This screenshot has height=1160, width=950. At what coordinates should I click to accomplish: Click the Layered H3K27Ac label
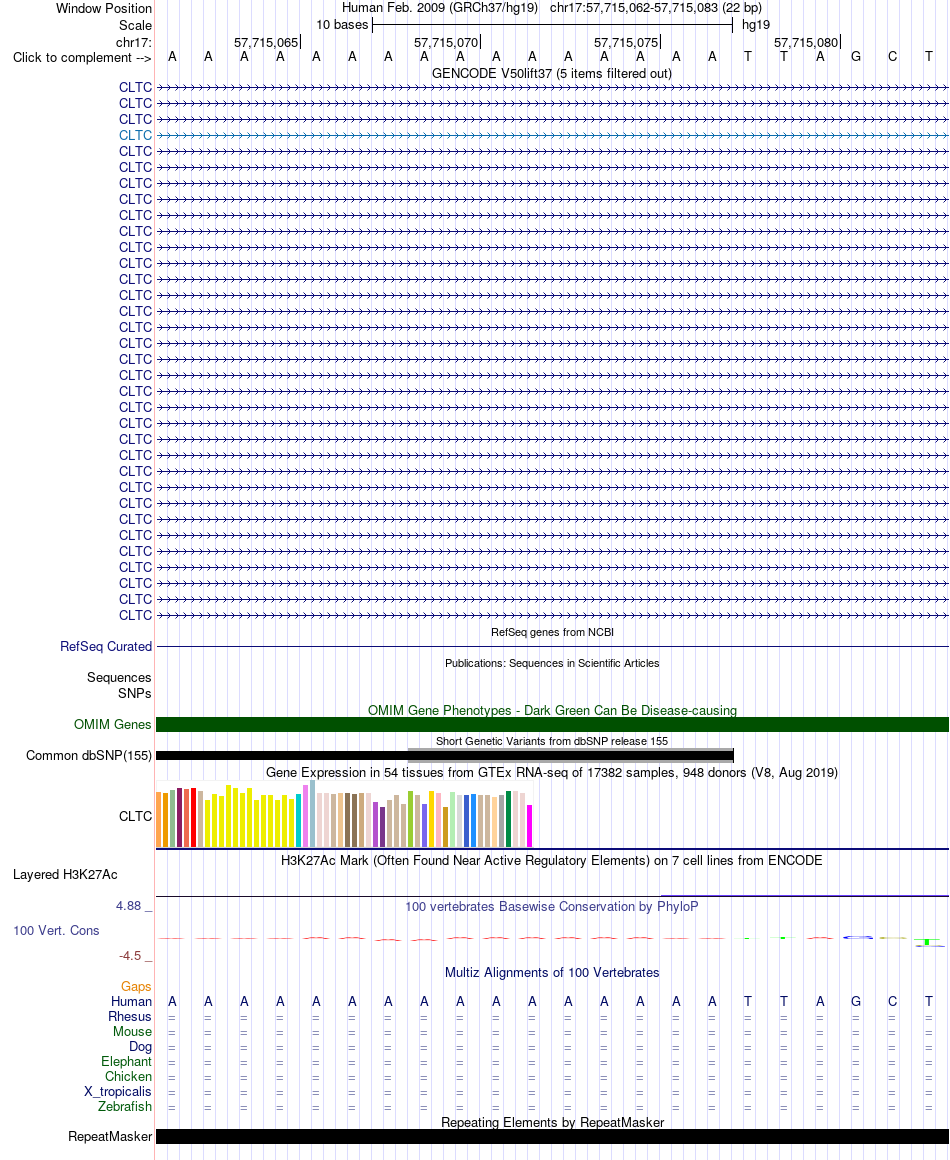[x=65, y=874]
